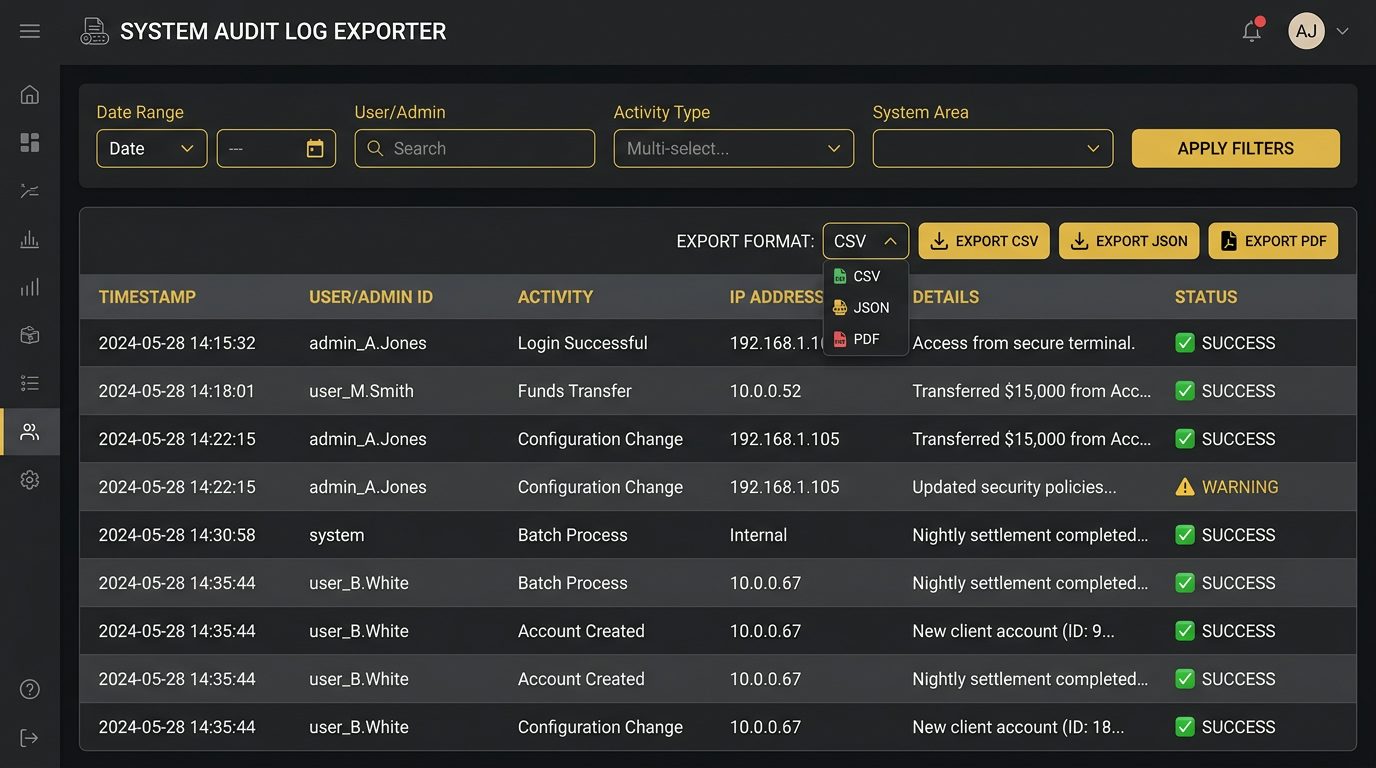This screenshot has width=1376, height=768.
Task: Click the EXPORT CSV button
Action: coord(984,241)
